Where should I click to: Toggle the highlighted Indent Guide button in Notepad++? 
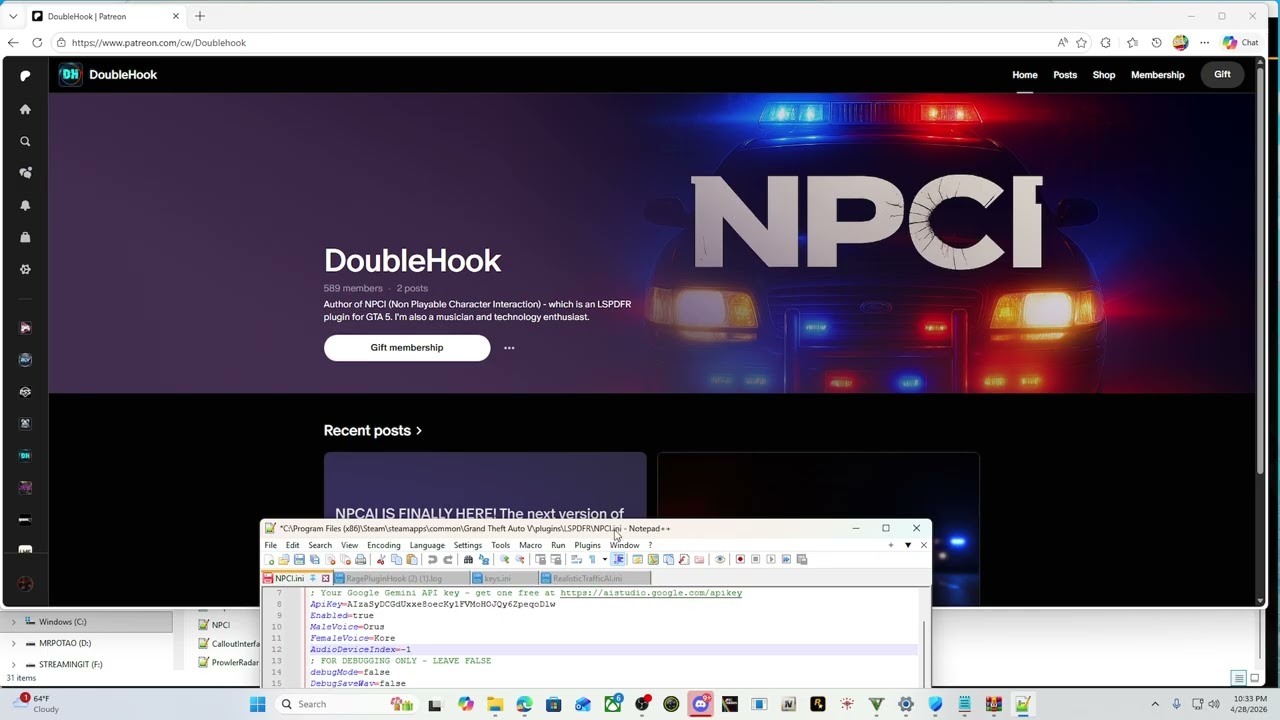[619, 560]
